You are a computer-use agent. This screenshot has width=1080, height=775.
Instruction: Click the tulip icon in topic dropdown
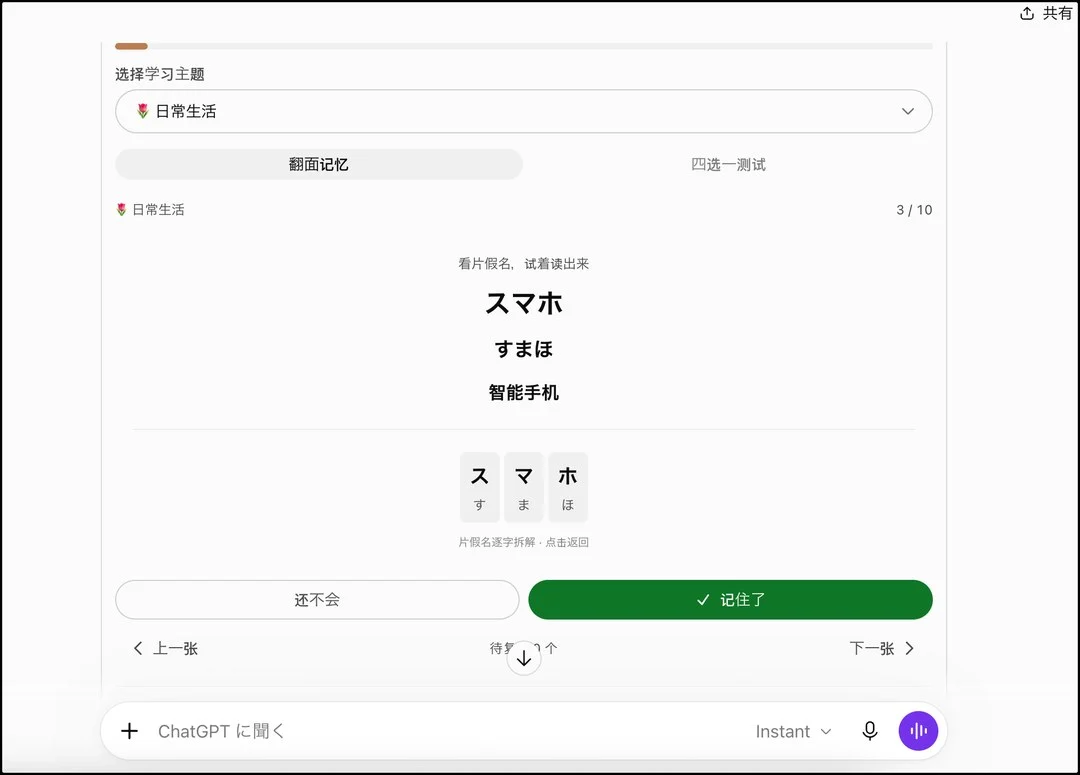(x=143, y=111)
